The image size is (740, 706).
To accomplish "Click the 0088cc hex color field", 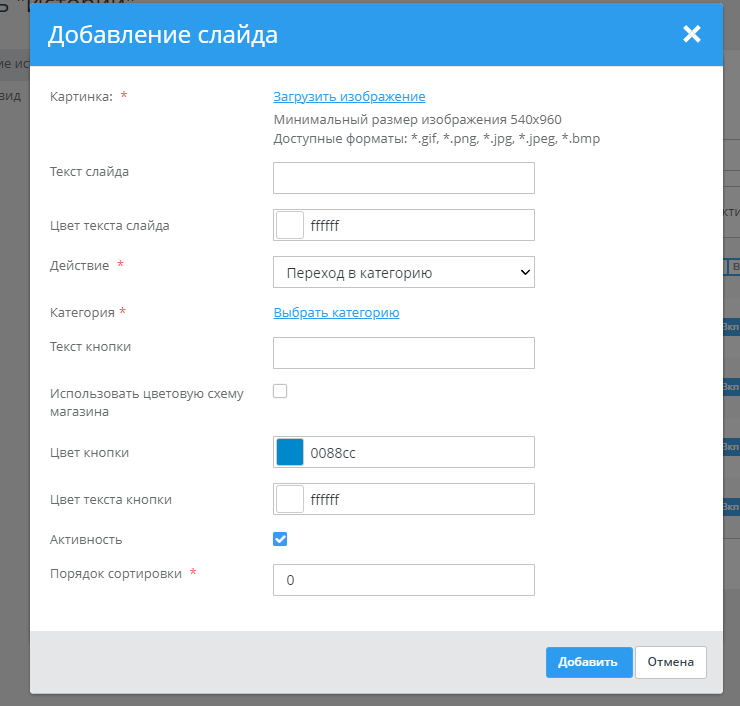I will pos(420,452).
